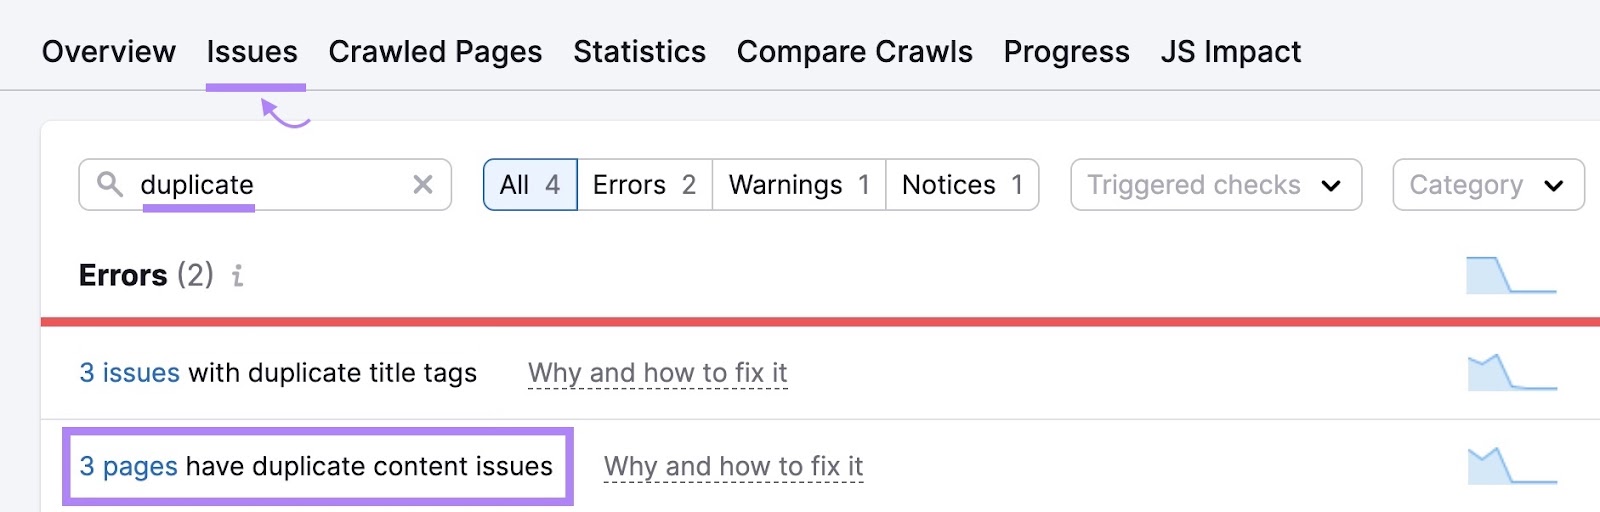Open the 3 pages duplicate content link
Image resolution: width=1600 pixels, height=512 pixels.
click(x=129, y=467)
